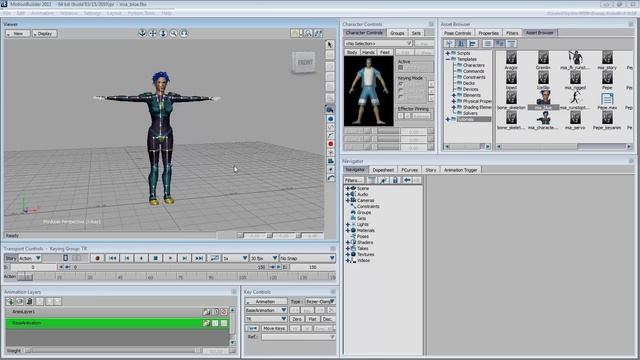
Task: Click the magnifier zoom icon above the viewer
Action: 173,33
